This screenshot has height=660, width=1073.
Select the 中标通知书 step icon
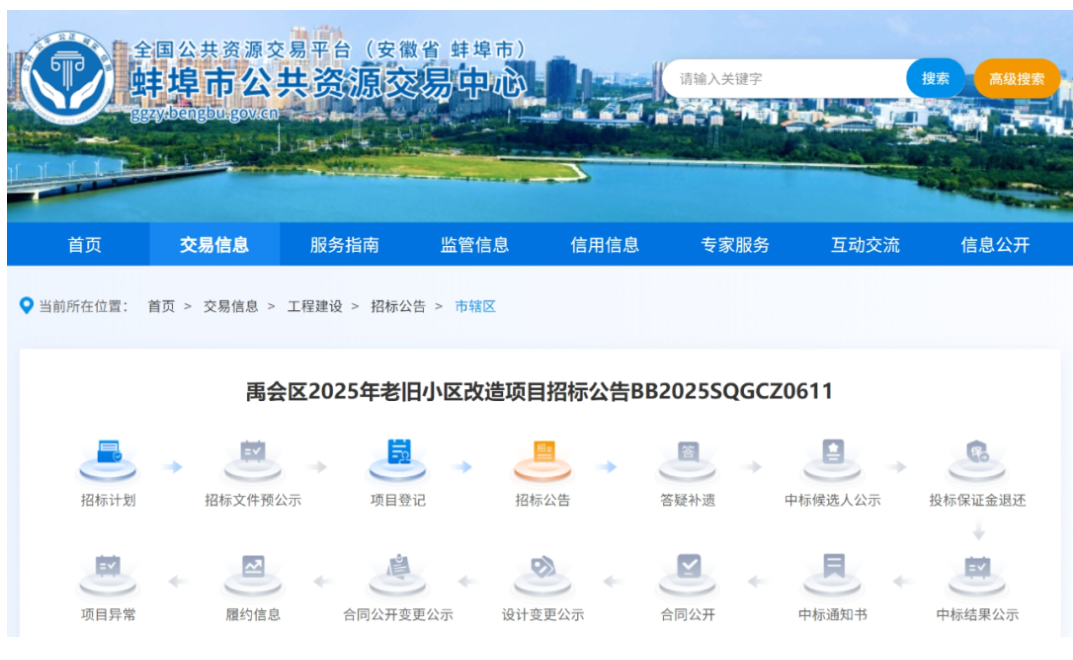click(x=832, y=574)
